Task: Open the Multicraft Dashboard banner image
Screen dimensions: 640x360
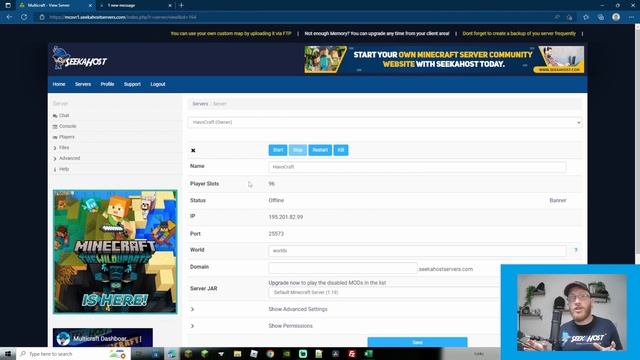Action: pyautogui.click(x=103, y=338)
